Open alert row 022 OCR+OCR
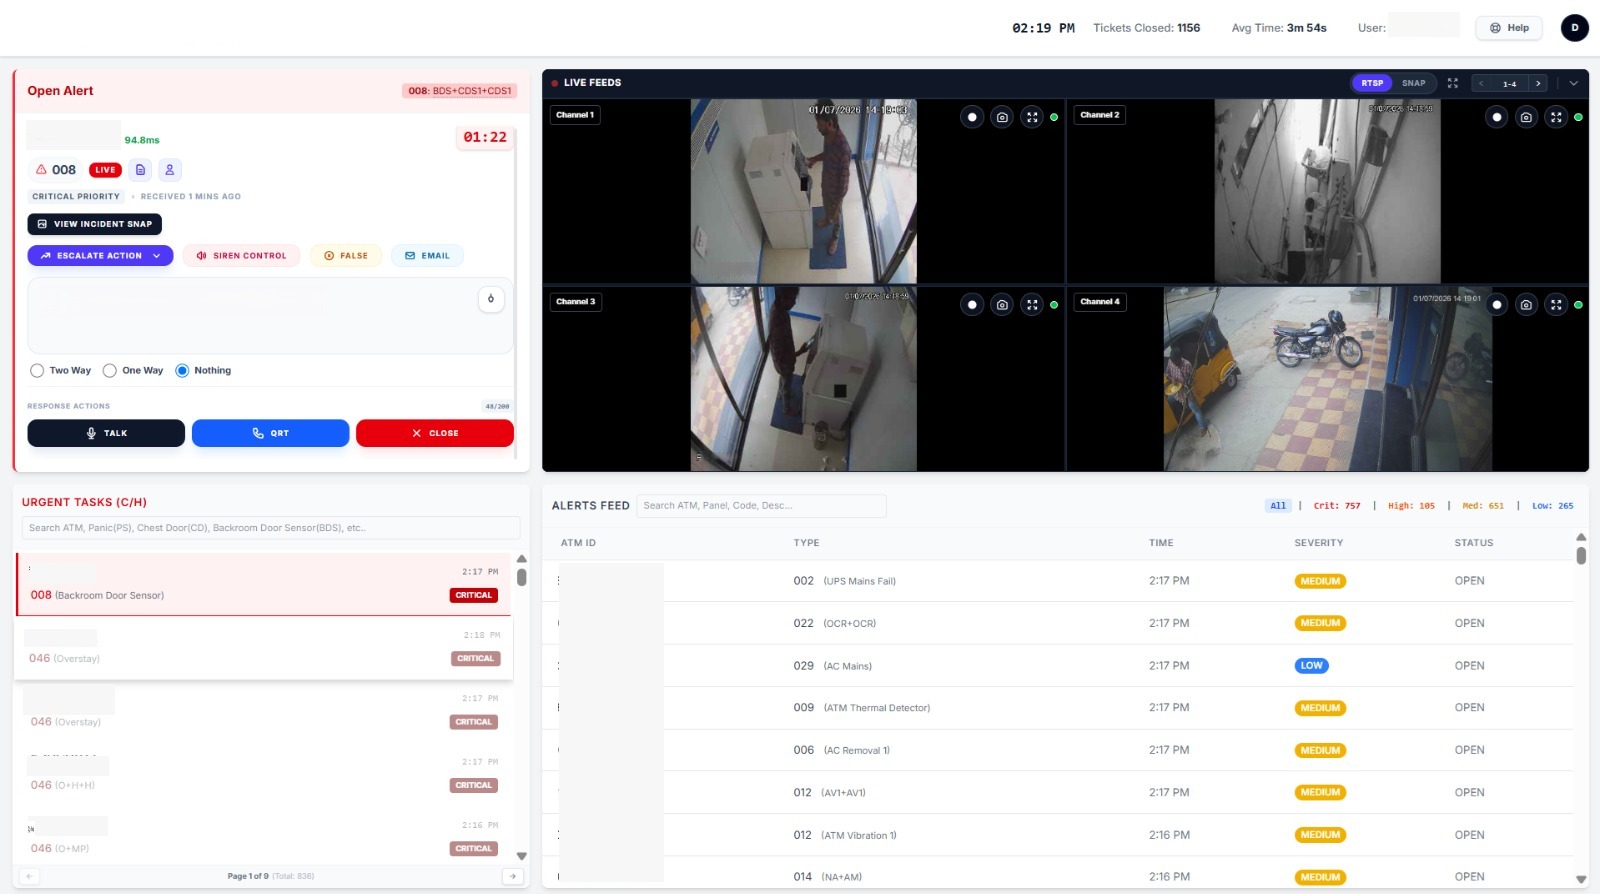 1058,623
